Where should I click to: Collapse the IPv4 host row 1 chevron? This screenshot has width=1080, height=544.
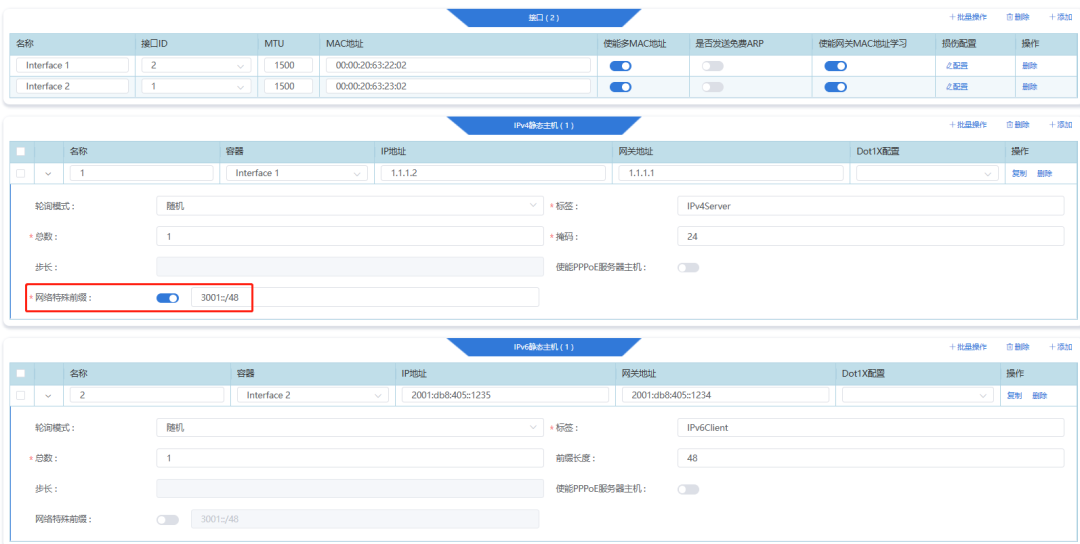48,173
